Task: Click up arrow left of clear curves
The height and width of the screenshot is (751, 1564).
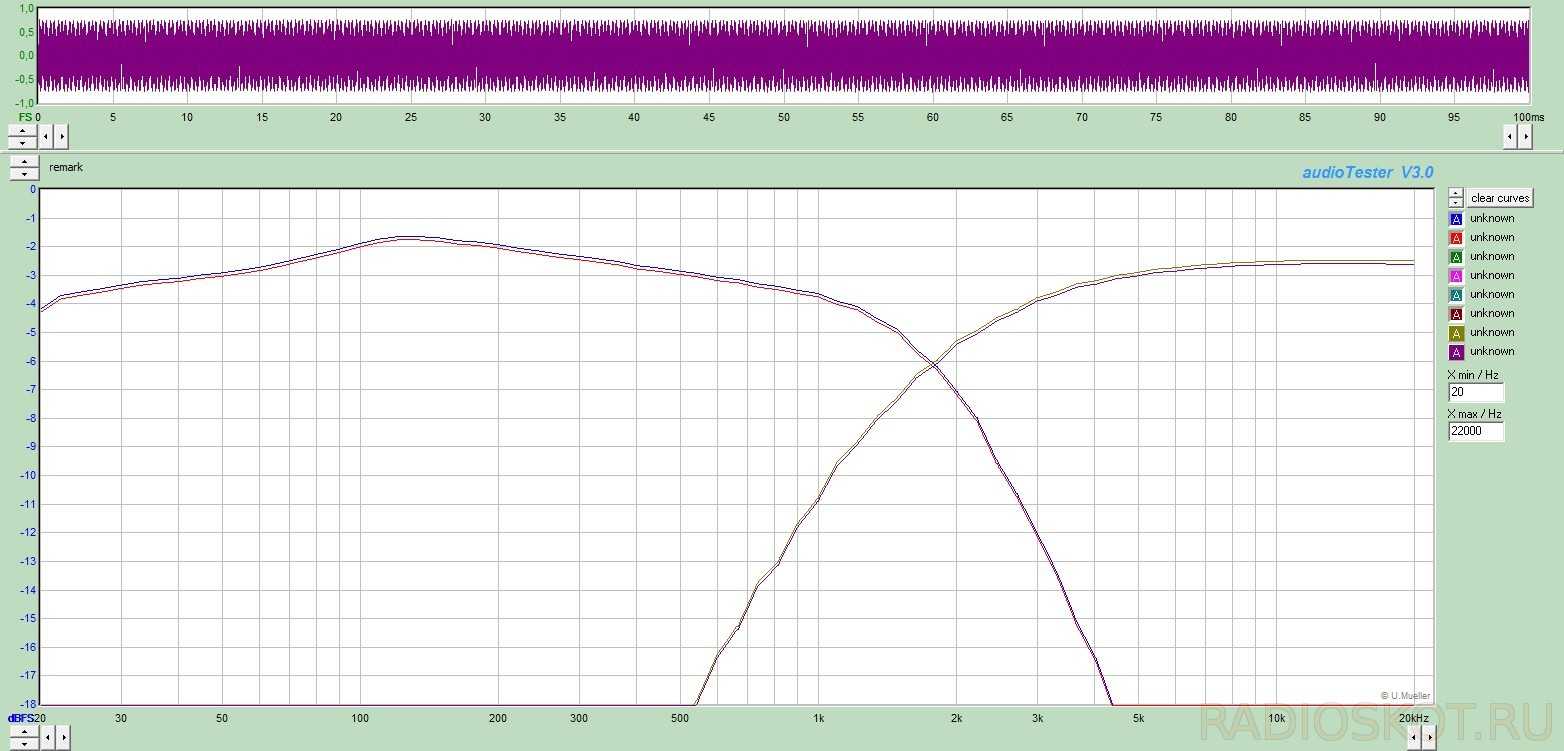Action: click(1456, 193)
